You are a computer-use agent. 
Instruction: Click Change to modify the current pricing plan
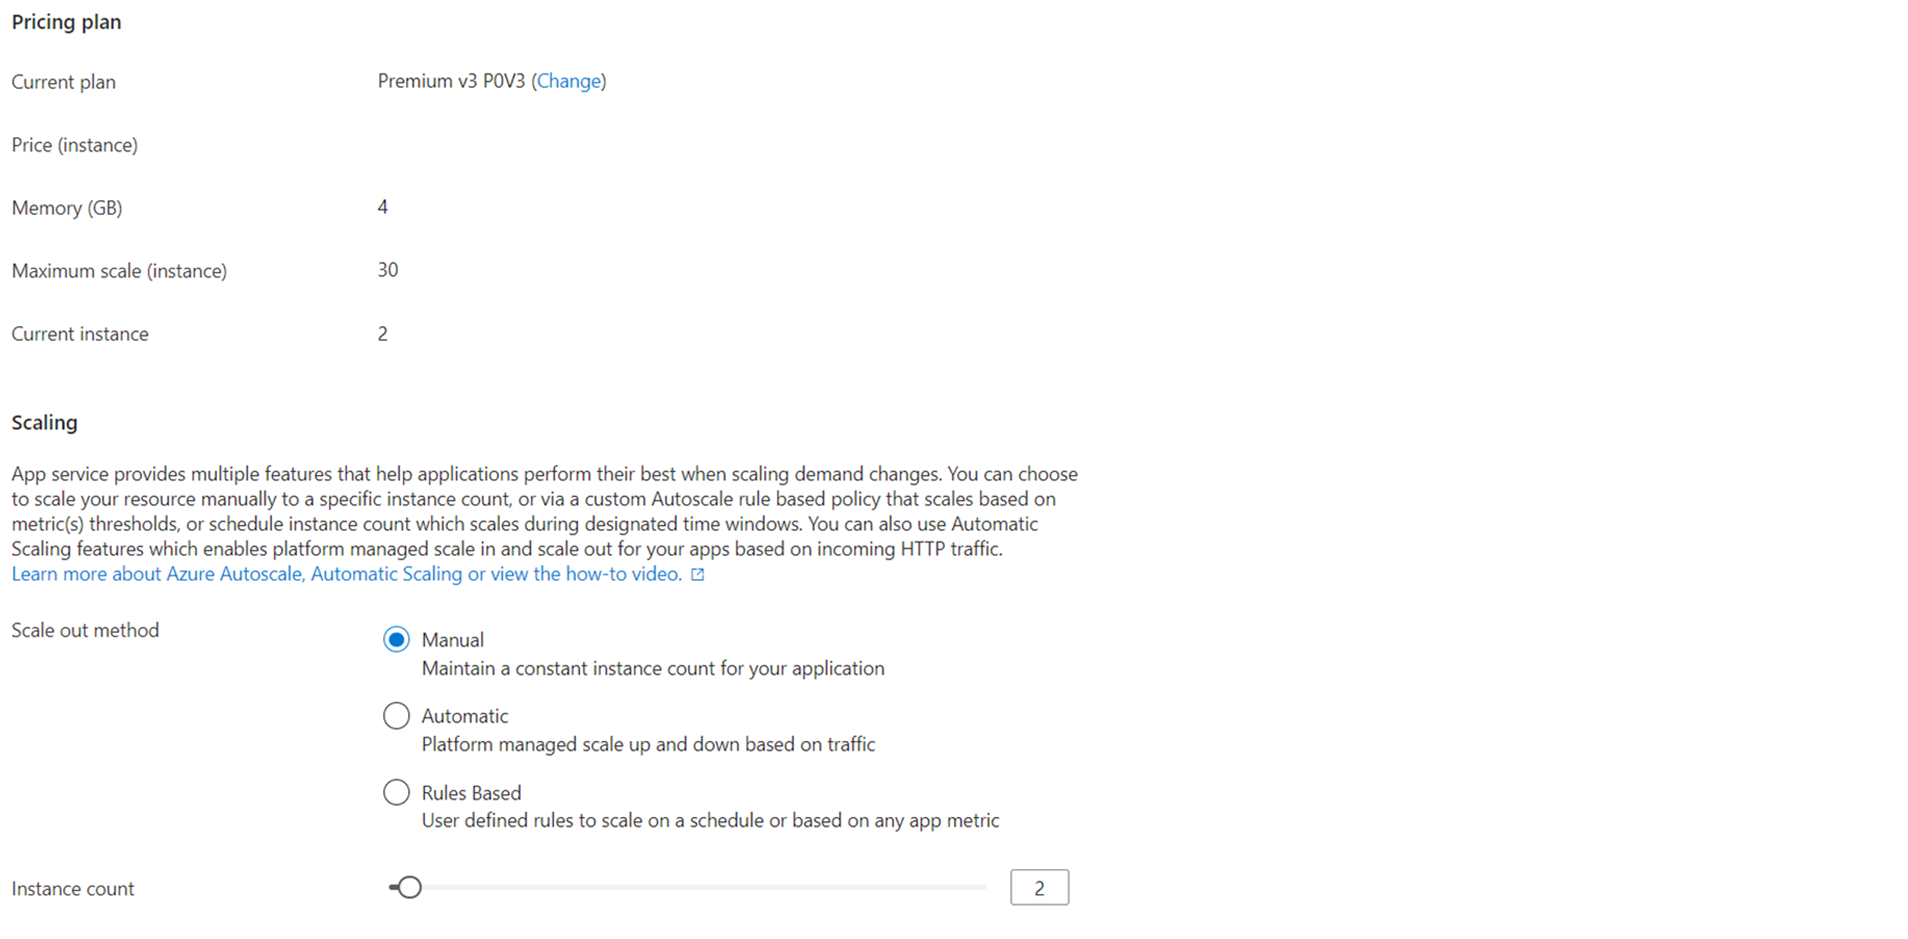(x=569, y=81)
